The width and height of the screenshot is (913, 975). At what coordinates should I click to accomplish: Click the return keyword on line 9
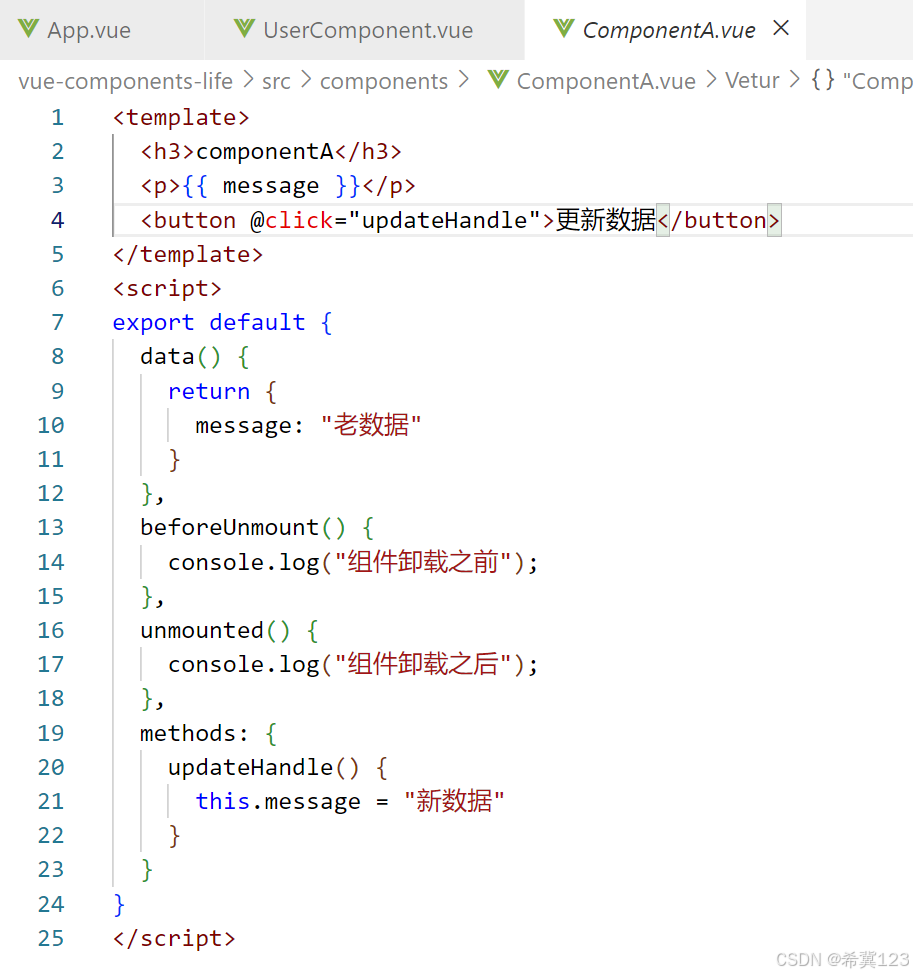209,391
